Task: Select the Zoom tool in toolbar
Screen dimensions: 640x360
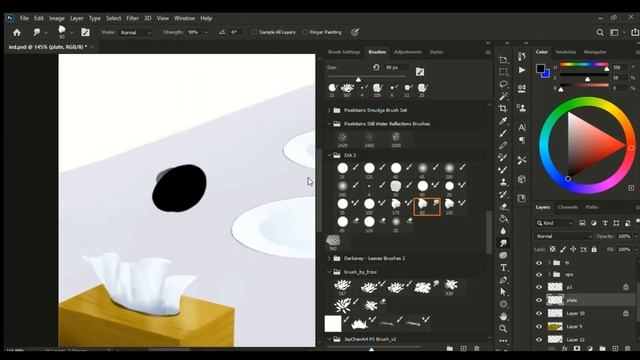Action: tap(503, 328)
